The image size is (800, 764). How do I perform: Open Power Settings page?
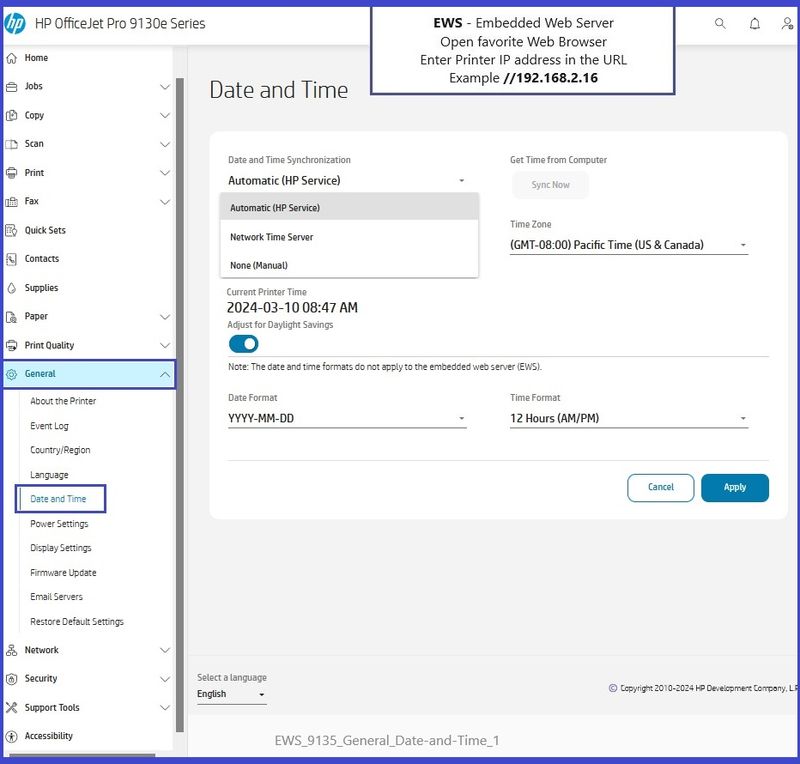click(x=59, y=524)
